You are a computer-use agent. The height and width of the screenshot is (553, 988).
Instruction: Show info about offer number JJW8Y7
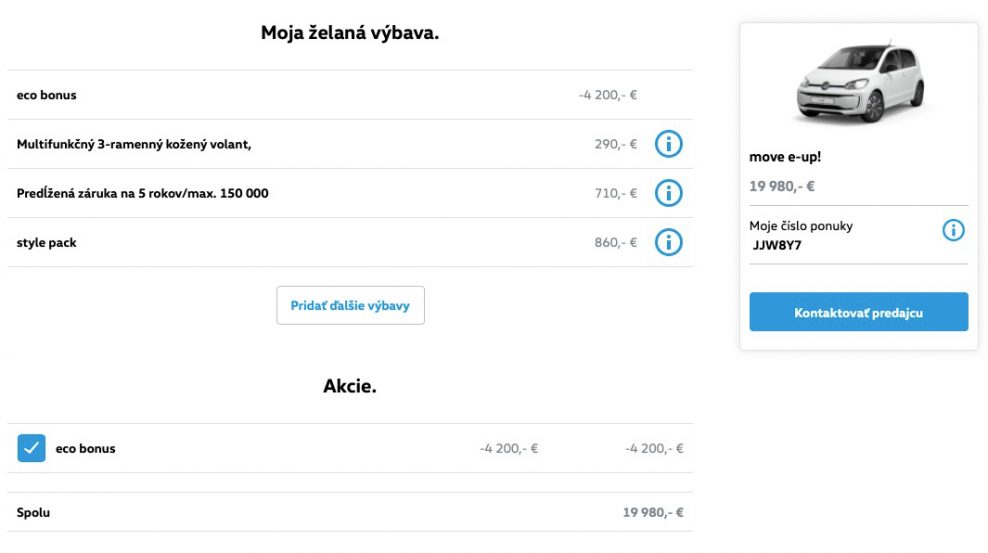click(x=953, y=230)
